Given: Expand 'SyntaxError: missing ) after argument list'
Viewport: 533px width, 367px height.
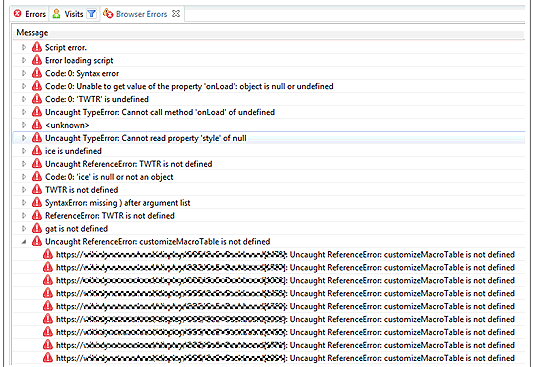Looking at the screenshot, I should point(24,203).
